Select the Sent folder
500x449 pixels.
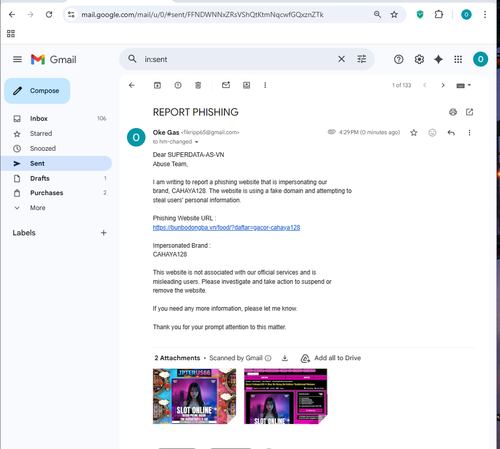click(57, 163)
